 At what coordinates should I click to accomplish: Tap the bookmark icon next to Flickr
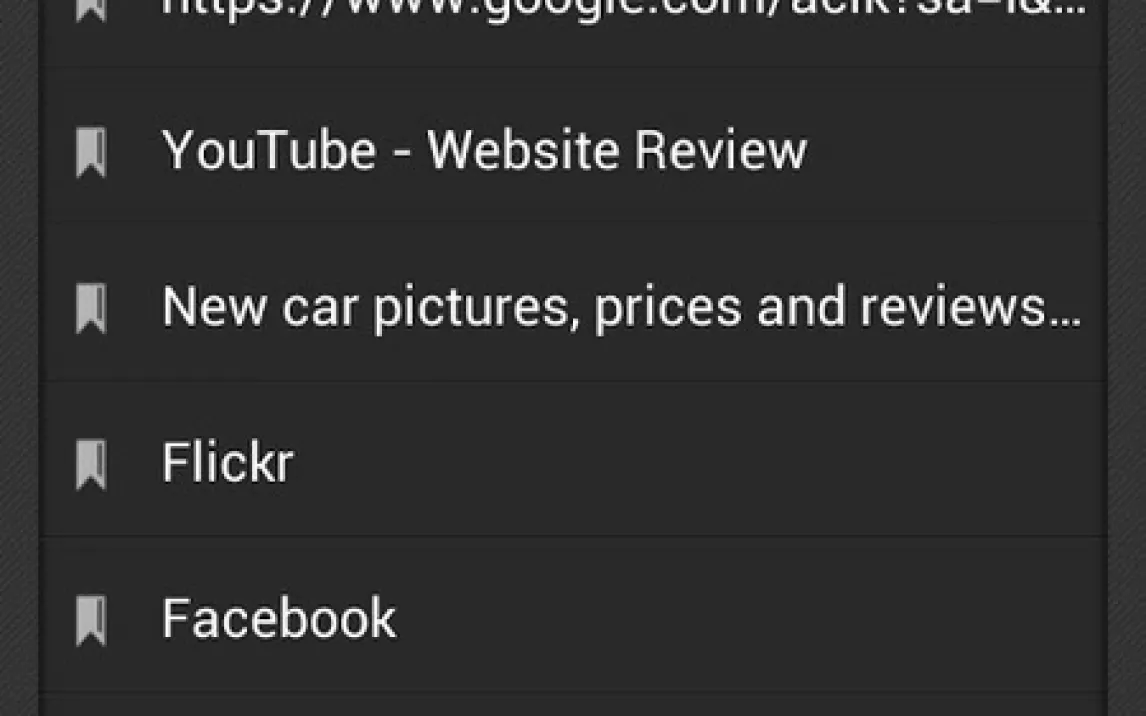[x=91, y=464]
